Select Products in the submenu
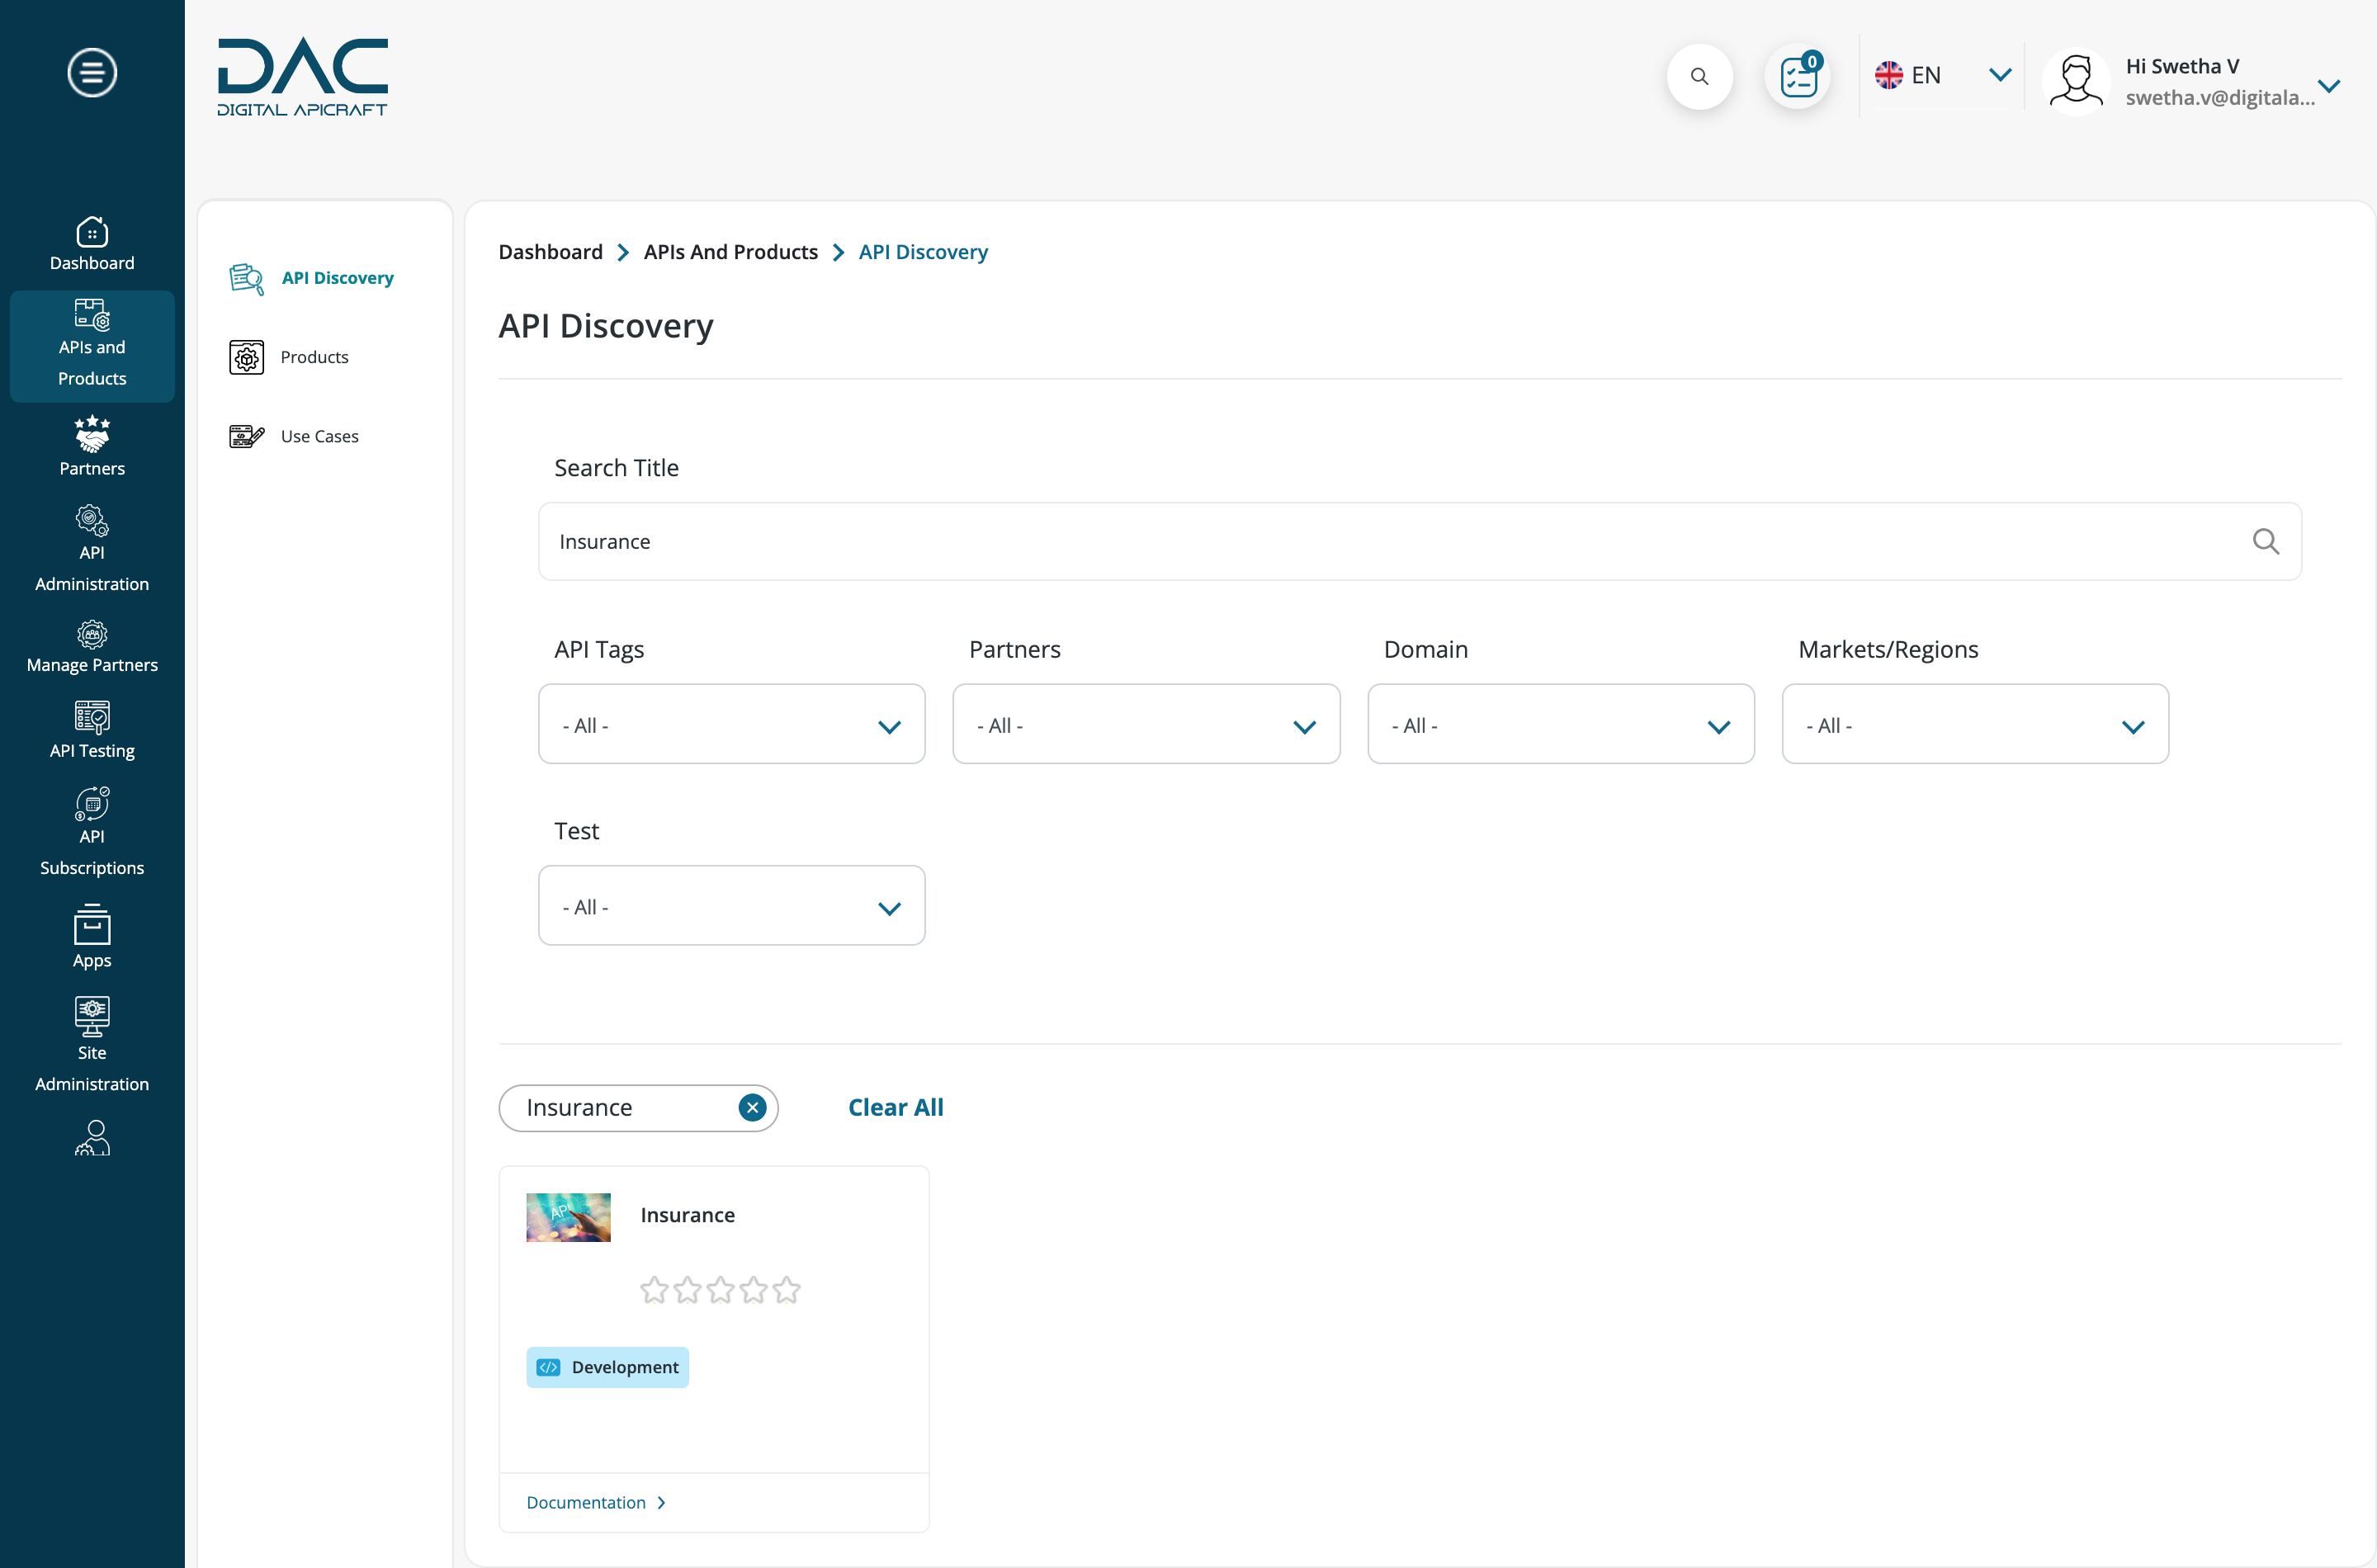 tap(315, 357)
